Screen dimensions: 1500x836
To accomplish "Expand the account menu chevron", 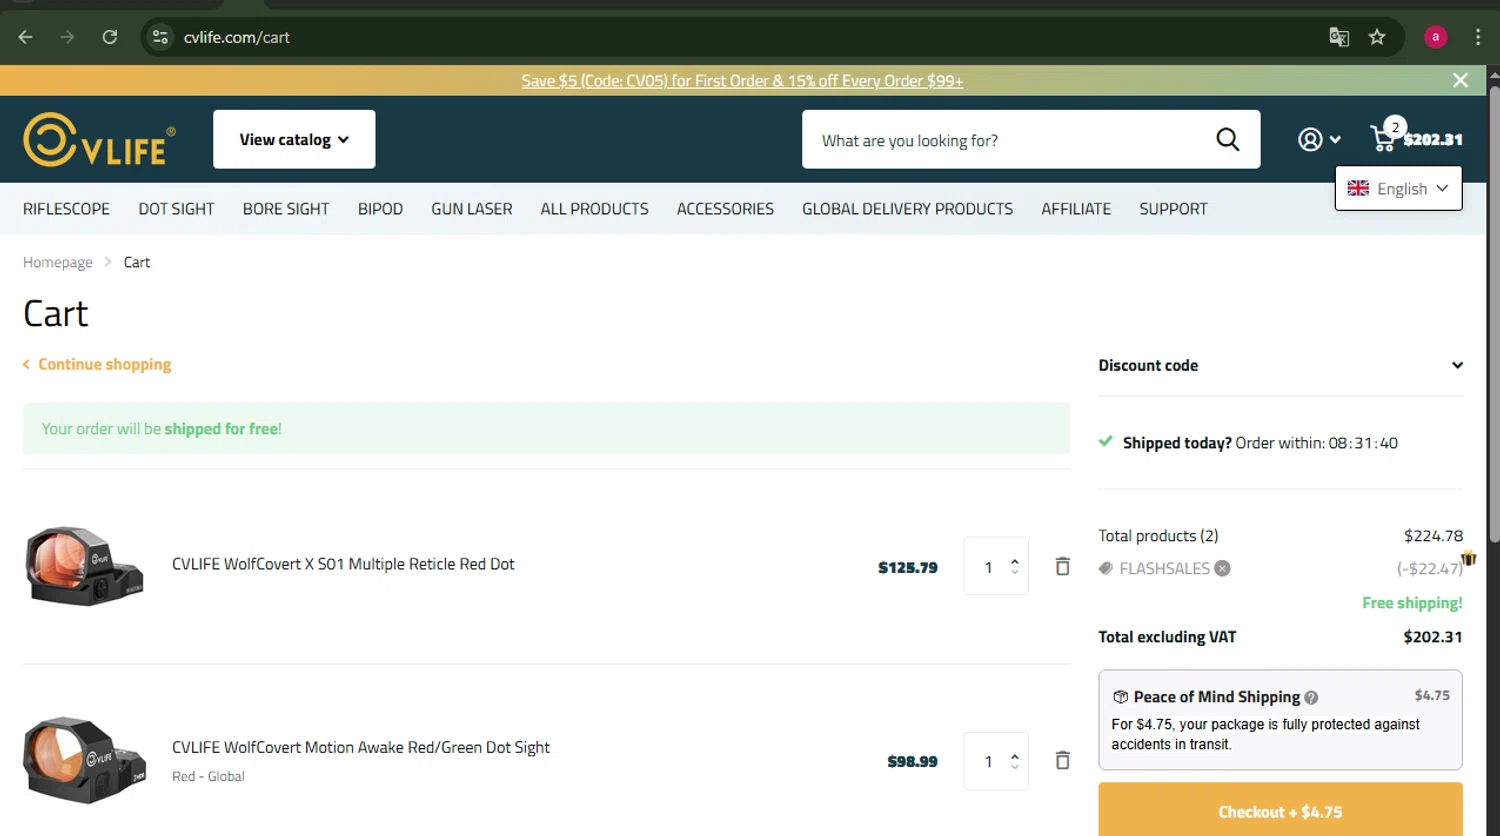I will tap(1335, 140).
